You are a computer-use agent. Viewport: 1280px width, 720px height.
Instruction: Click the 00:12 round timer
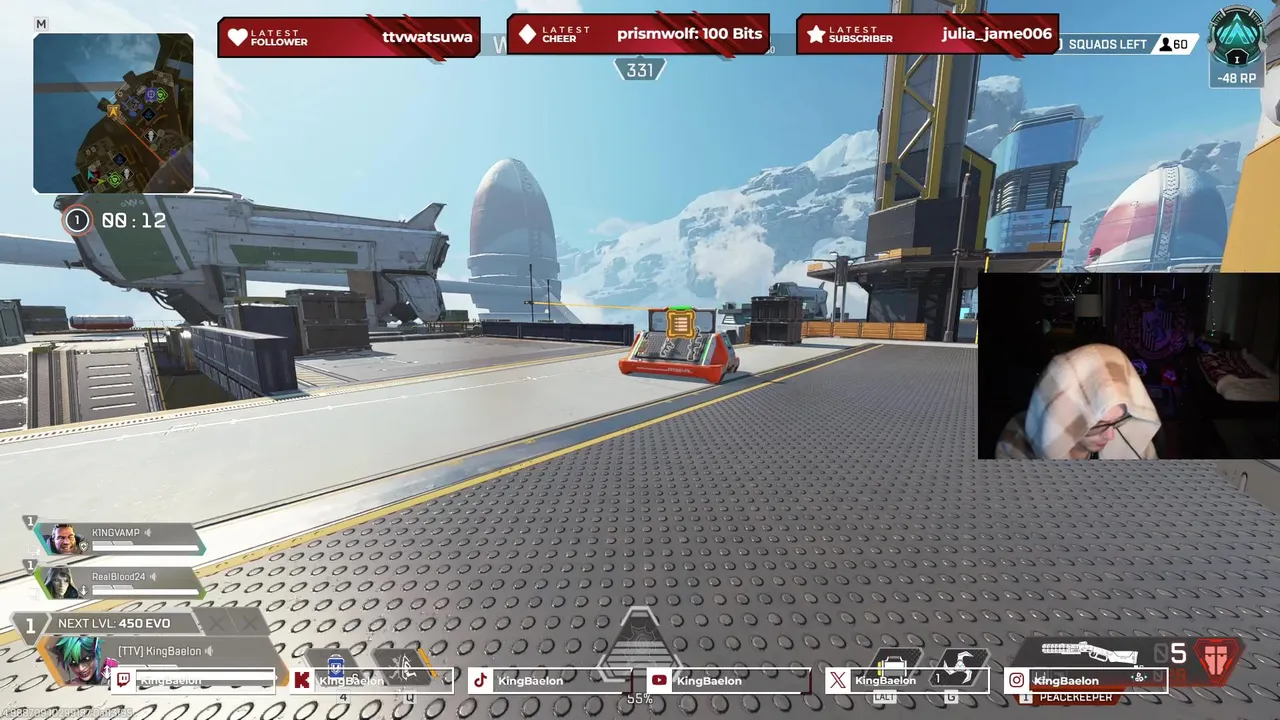coord(134,221)
